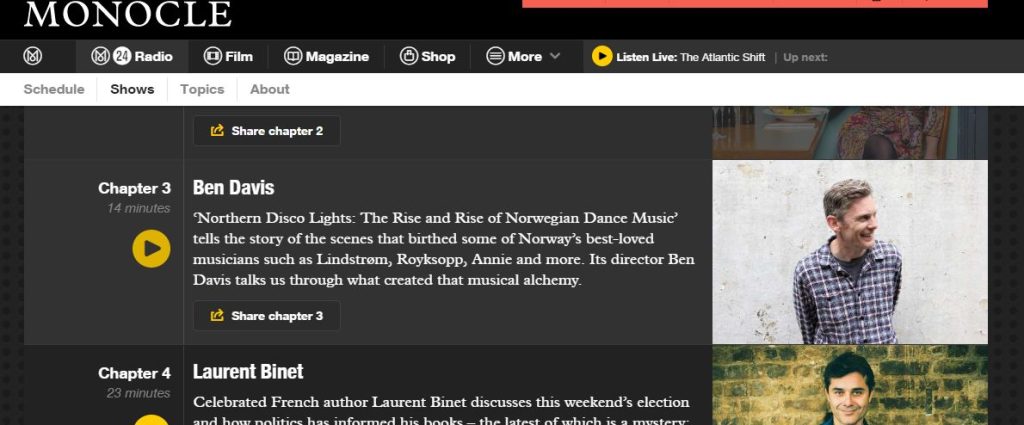Image resolution: width=1024 pixels, height=425 pixels.
Task: Play Chapter 4 Laurent Binet audio
Action: (152, 419)
